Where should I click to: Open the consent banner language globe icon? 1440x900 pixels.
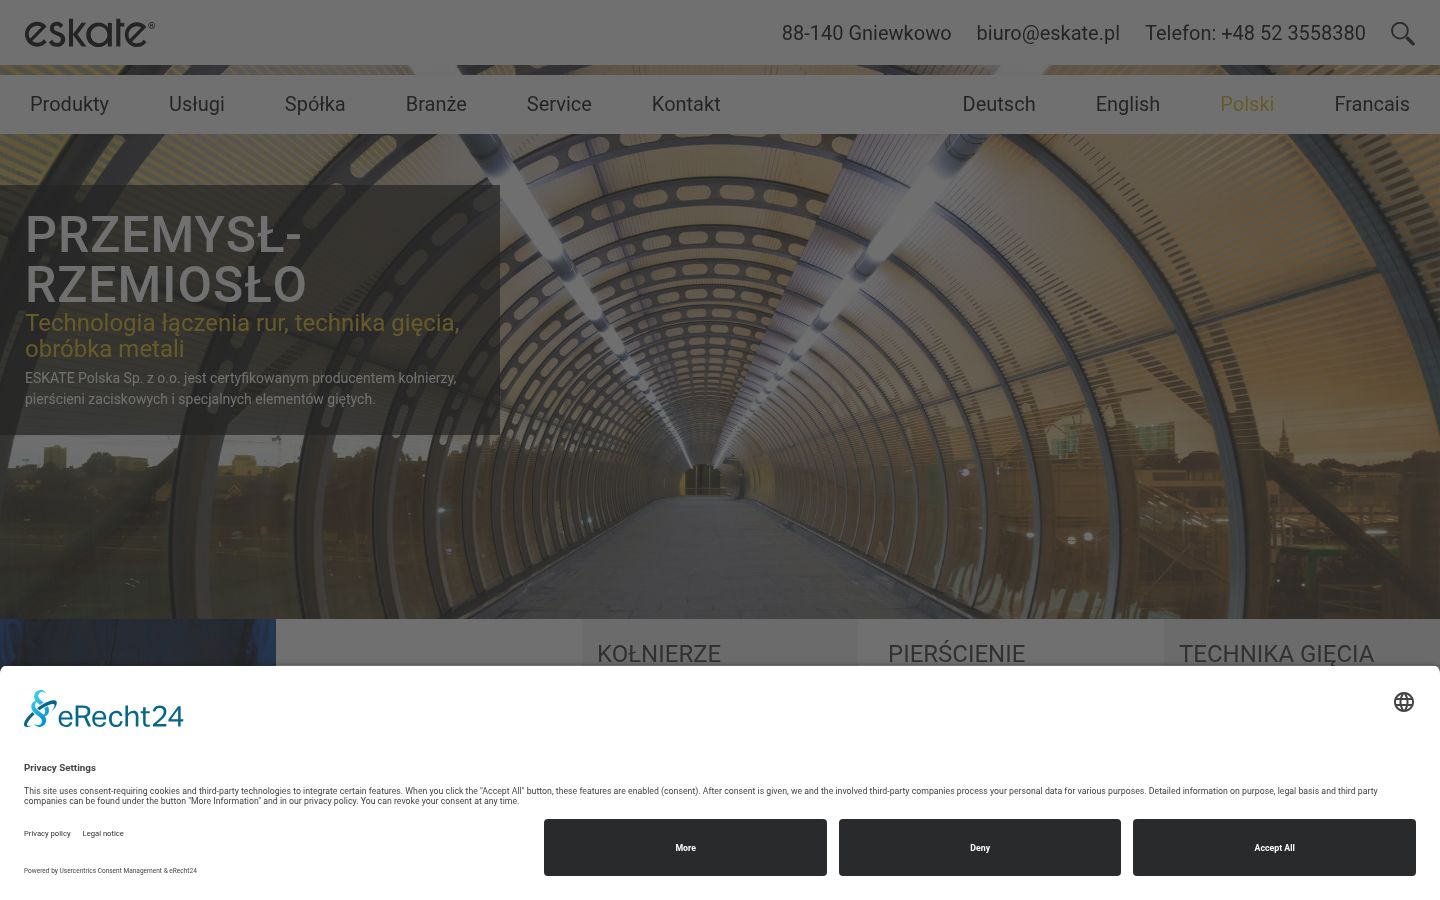pos(1404,702)
